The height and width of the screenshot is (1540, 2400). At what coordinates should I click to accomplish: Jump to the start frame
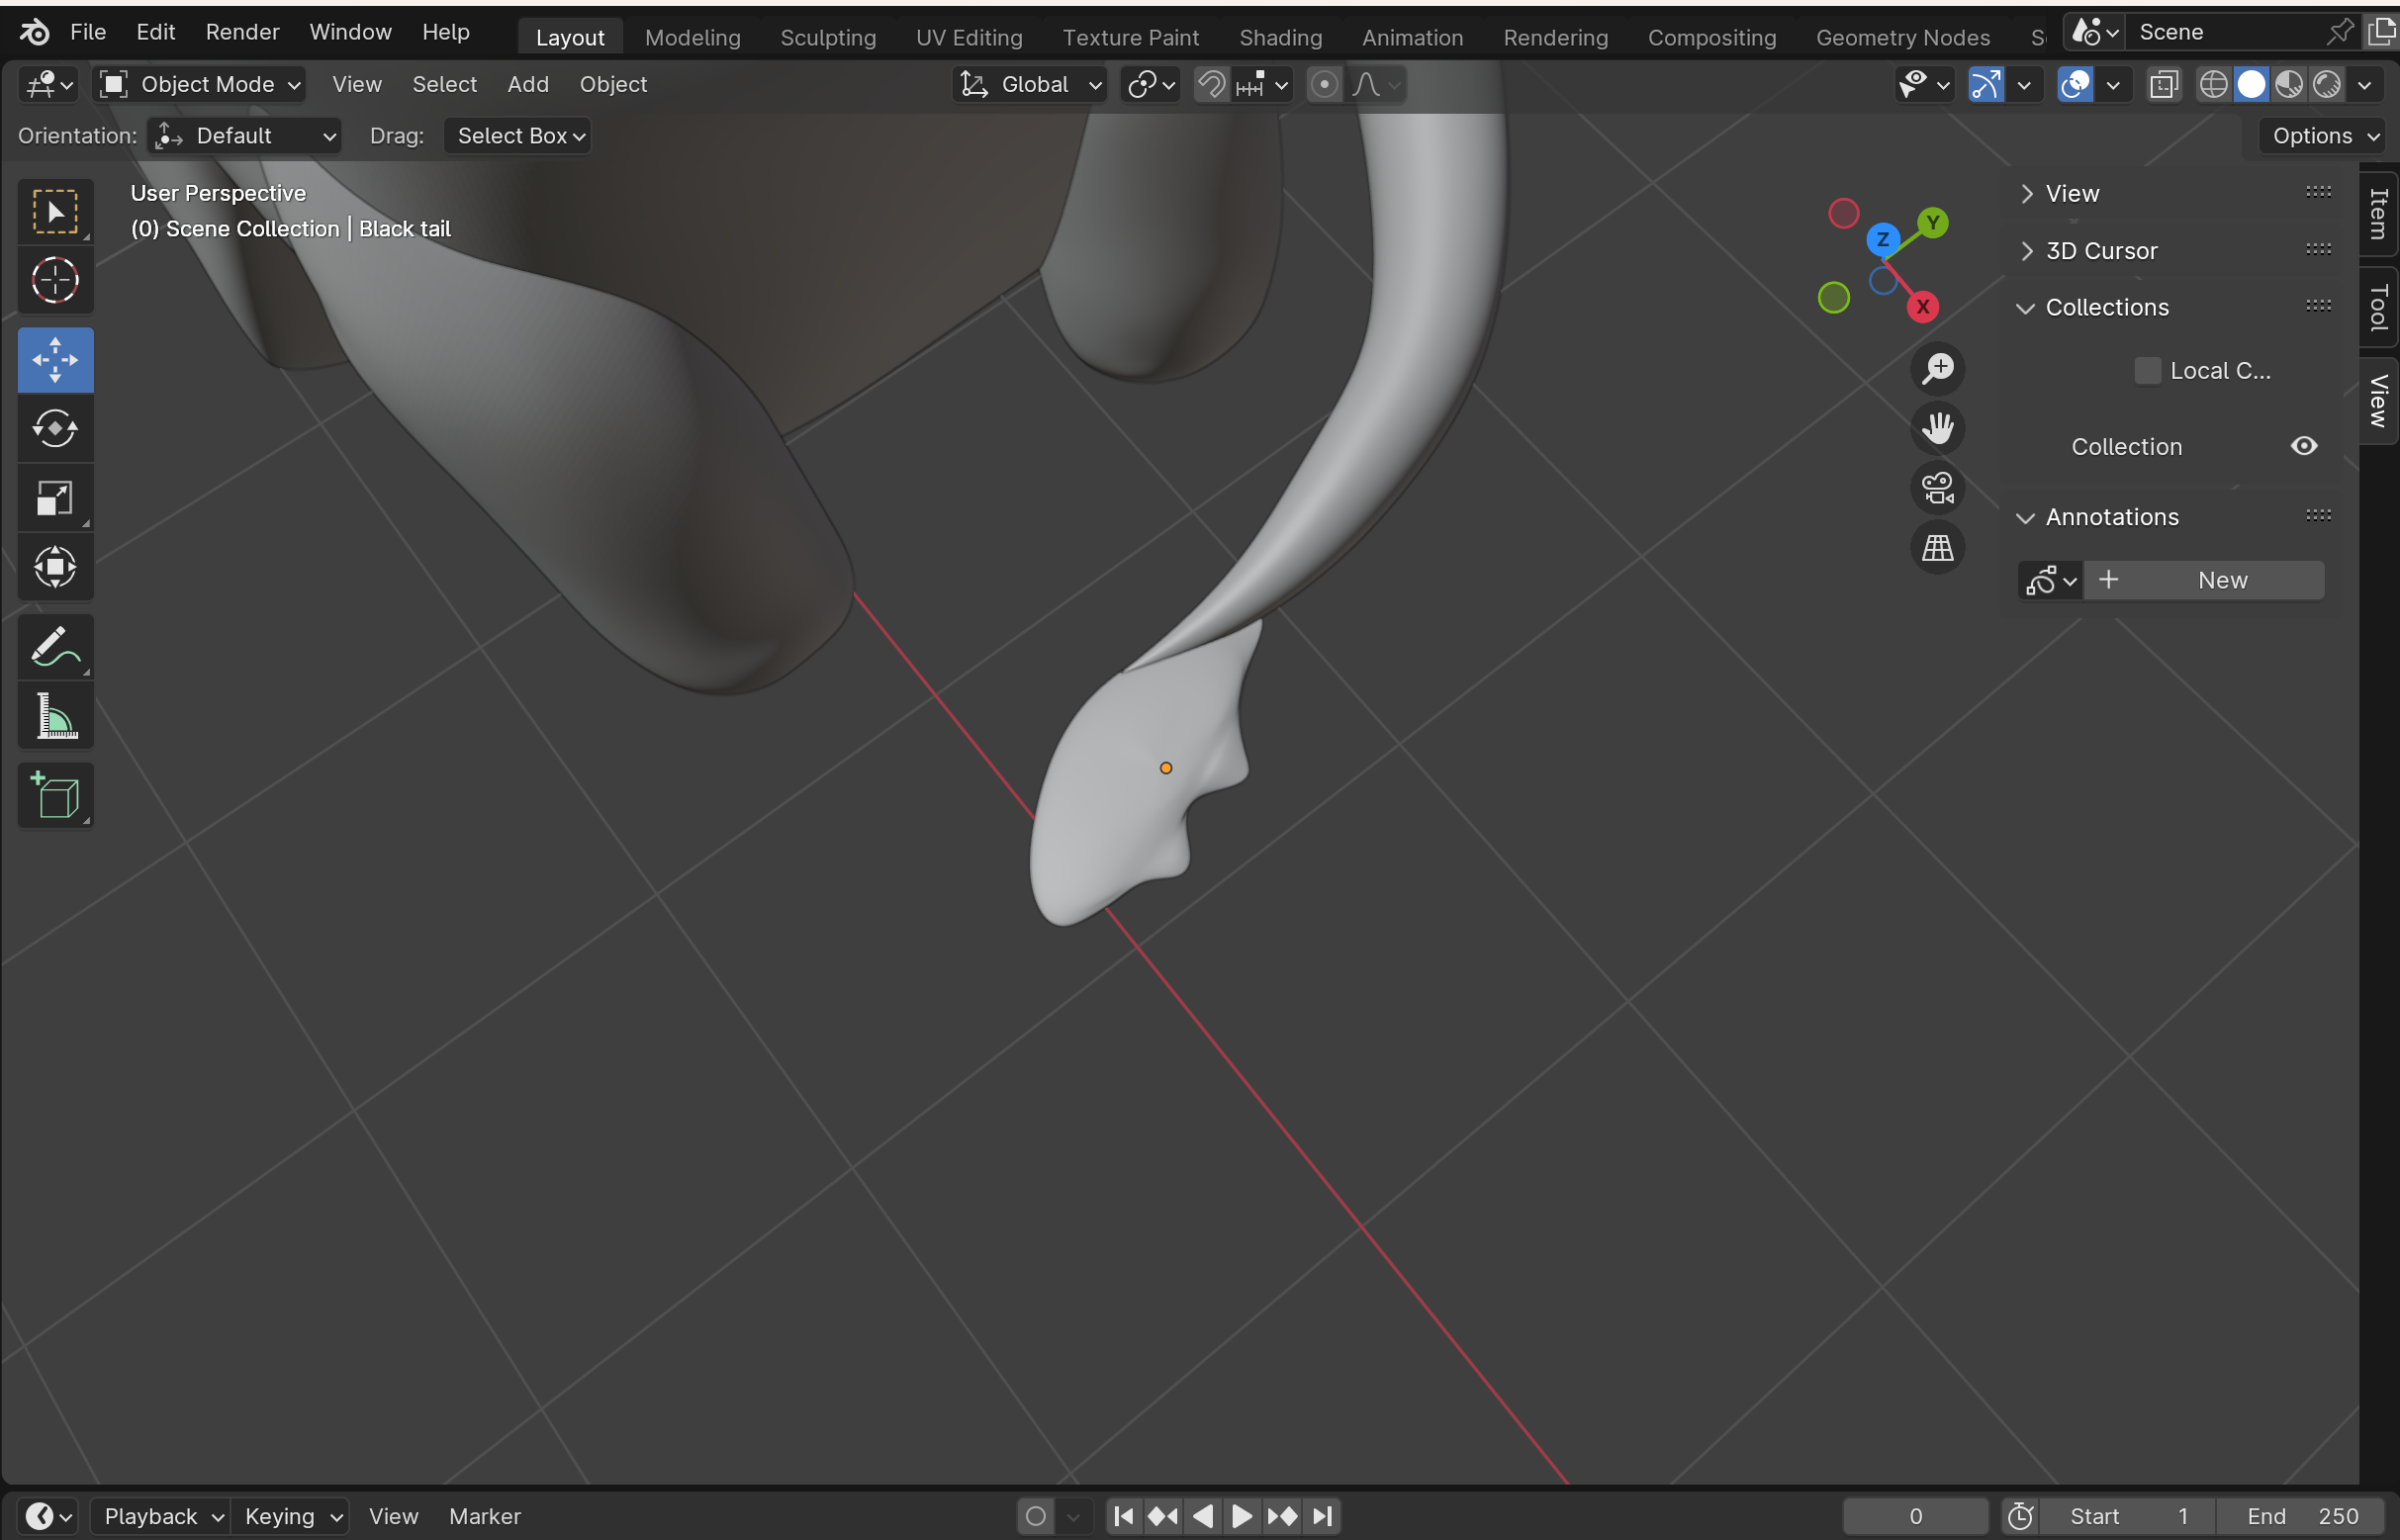(x=1123, y=1516)
